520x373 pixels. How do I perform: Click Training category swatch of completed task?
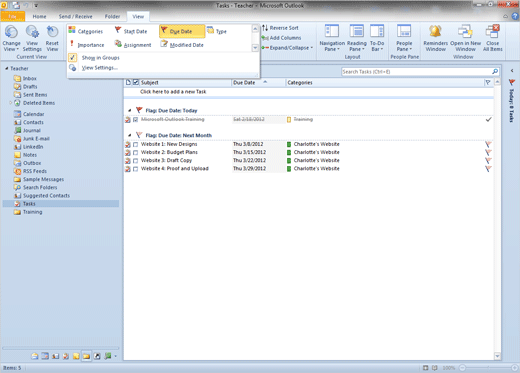(x=289, y=119)
